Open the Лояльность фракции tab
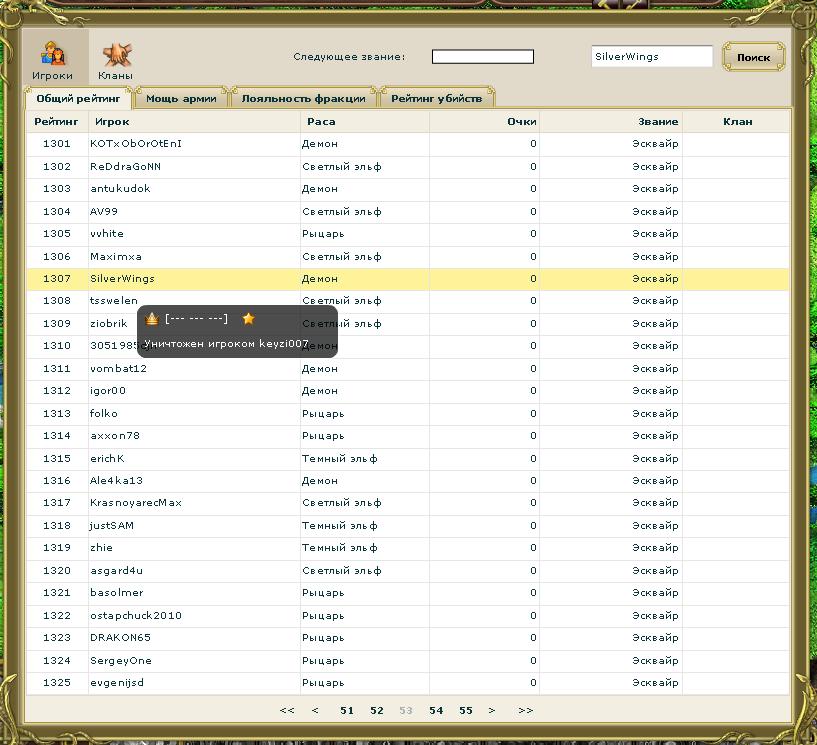 [304, 98]
